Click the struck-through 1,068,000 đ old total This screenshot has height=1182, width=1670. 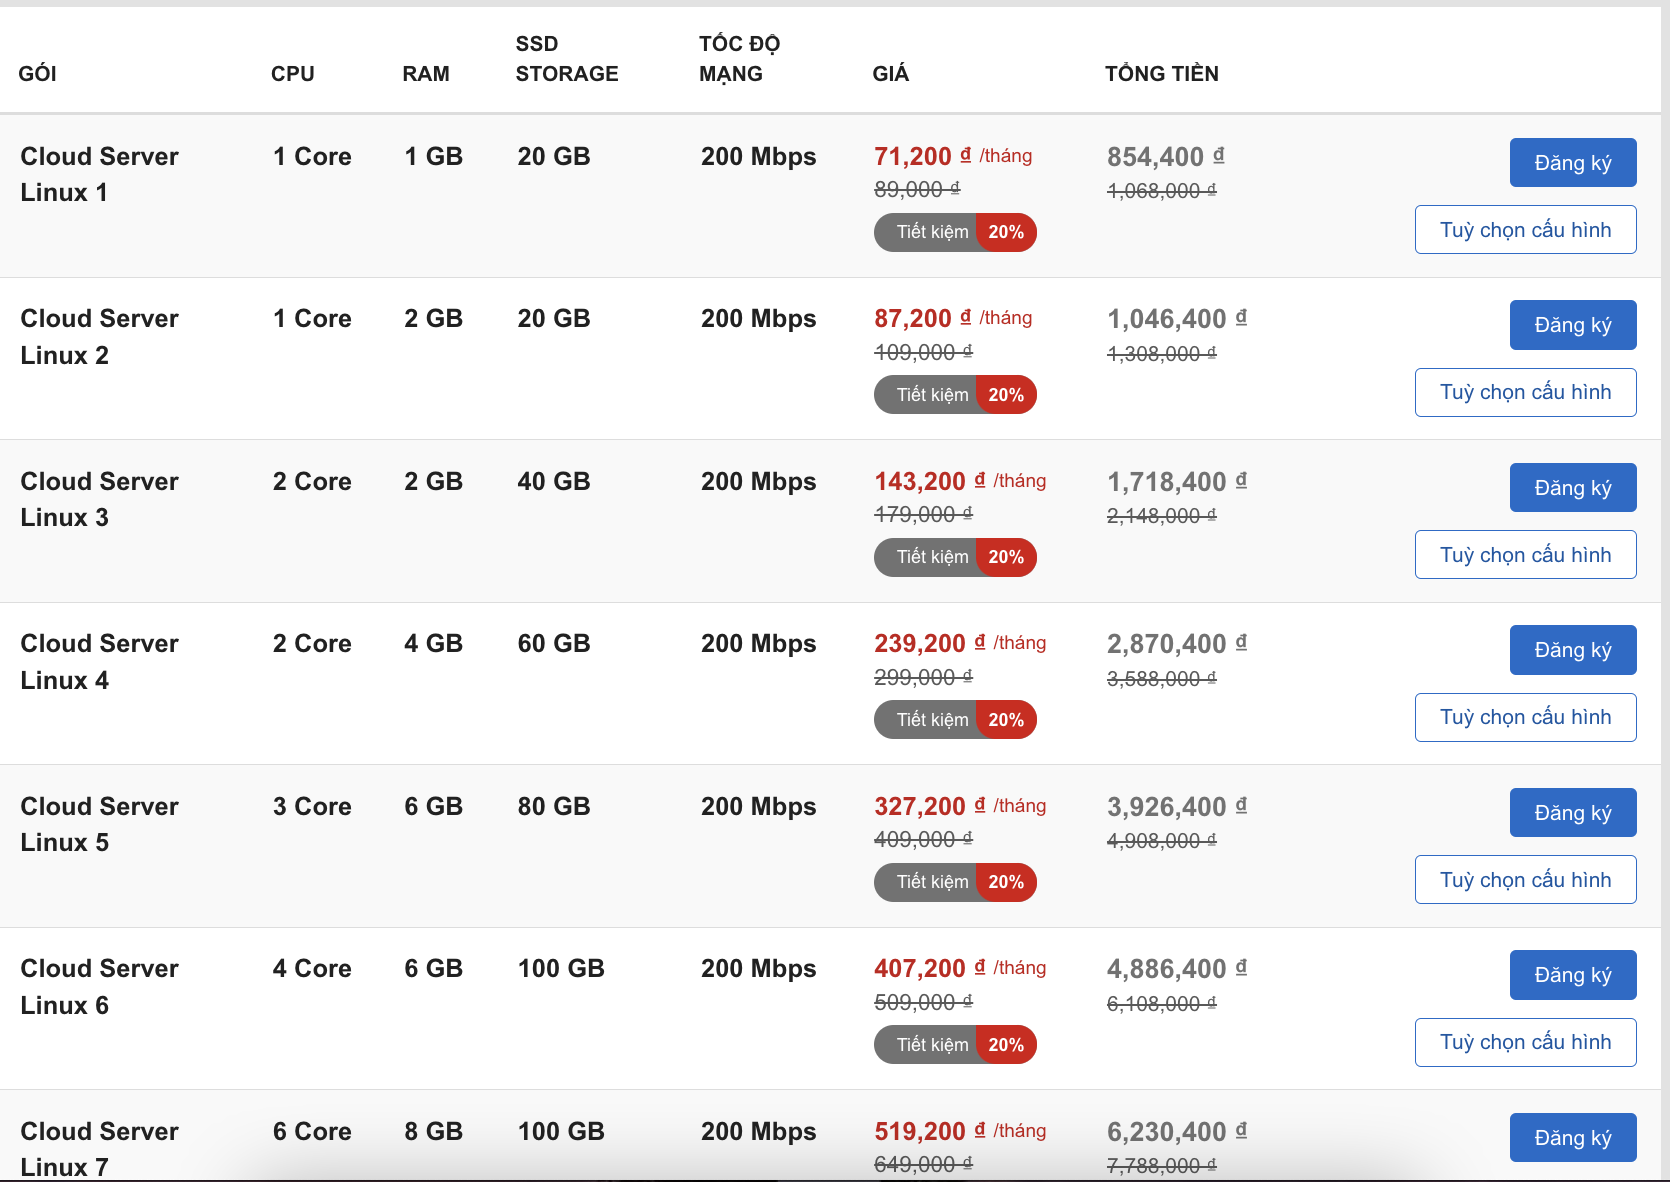tap(1162, 191)
